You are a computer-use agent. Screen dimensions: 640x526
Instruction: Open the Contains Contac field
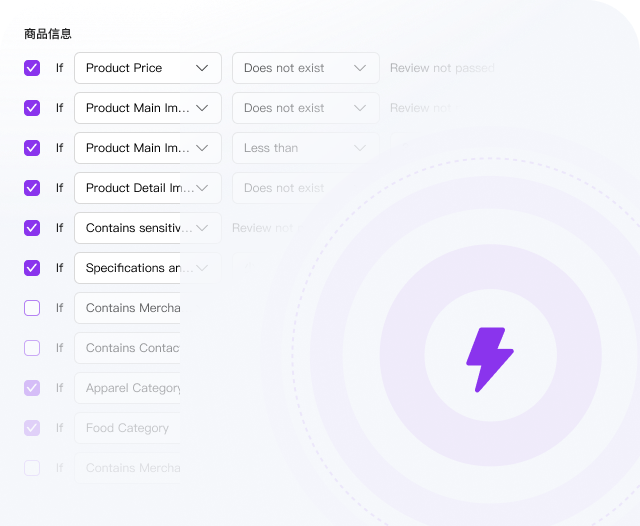(127, 348)
